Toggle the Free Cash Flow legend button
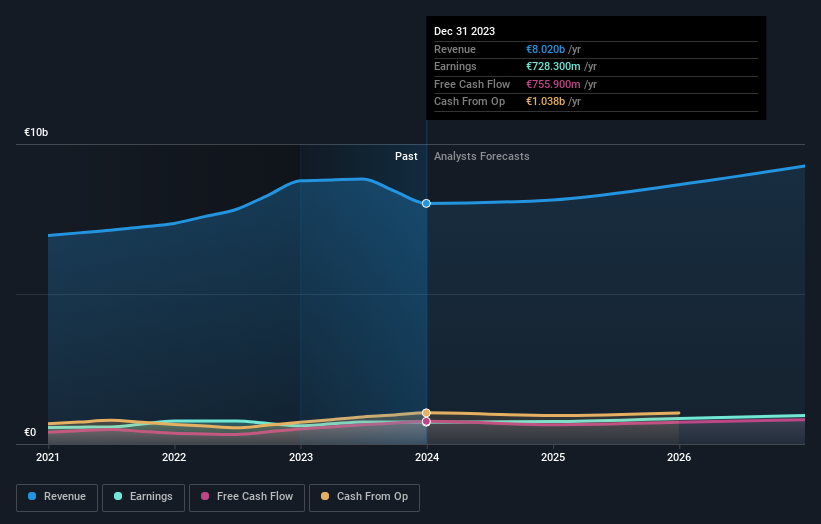This screenshot has width=821, height=524. [x=247, y=497]
